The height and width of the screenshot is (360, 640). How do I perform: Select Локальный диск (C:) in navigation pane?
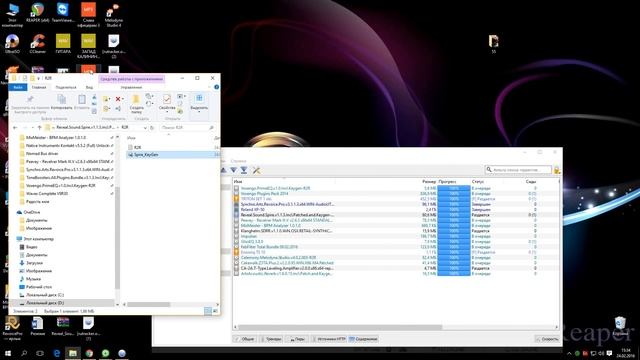pyautogui.click(x=45, y=295)
